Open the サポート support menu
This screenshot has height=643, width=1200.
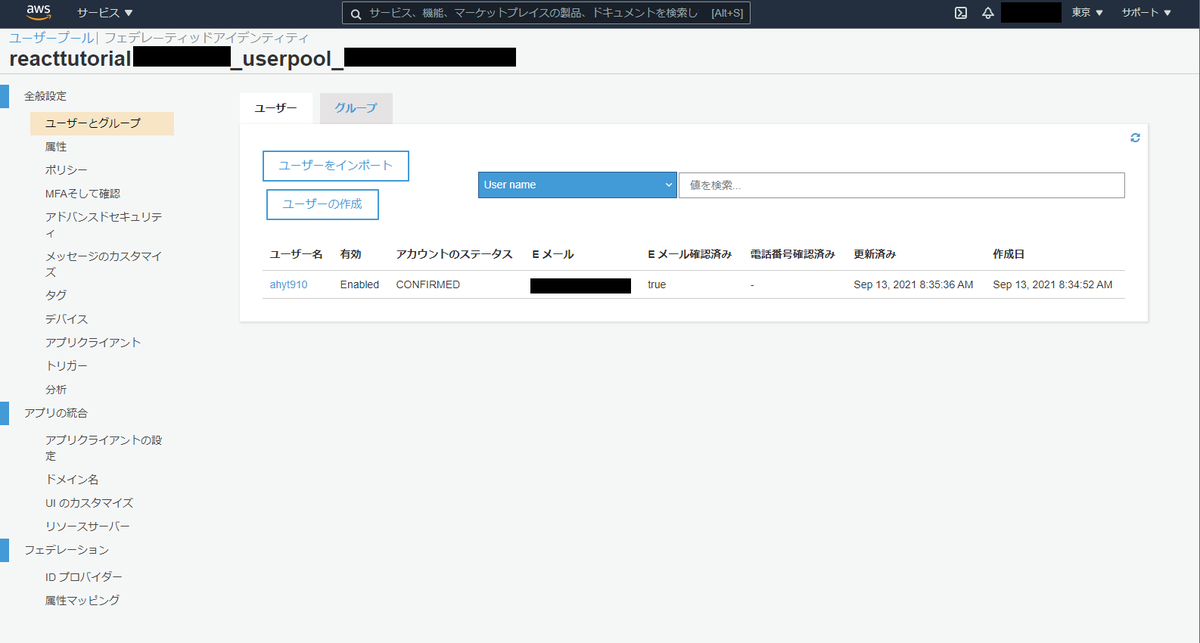pos(1146,13)
